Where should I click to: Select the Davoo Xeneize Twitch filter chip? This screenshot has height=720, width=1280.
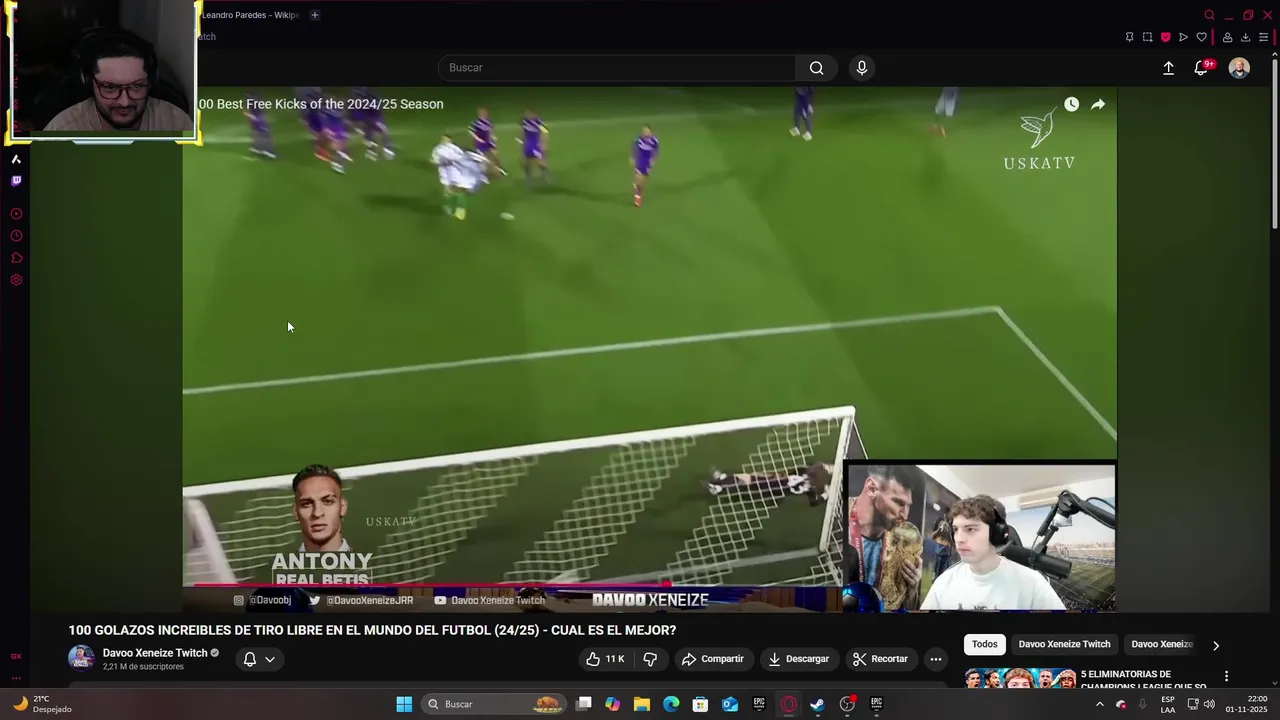[1064, 645]
